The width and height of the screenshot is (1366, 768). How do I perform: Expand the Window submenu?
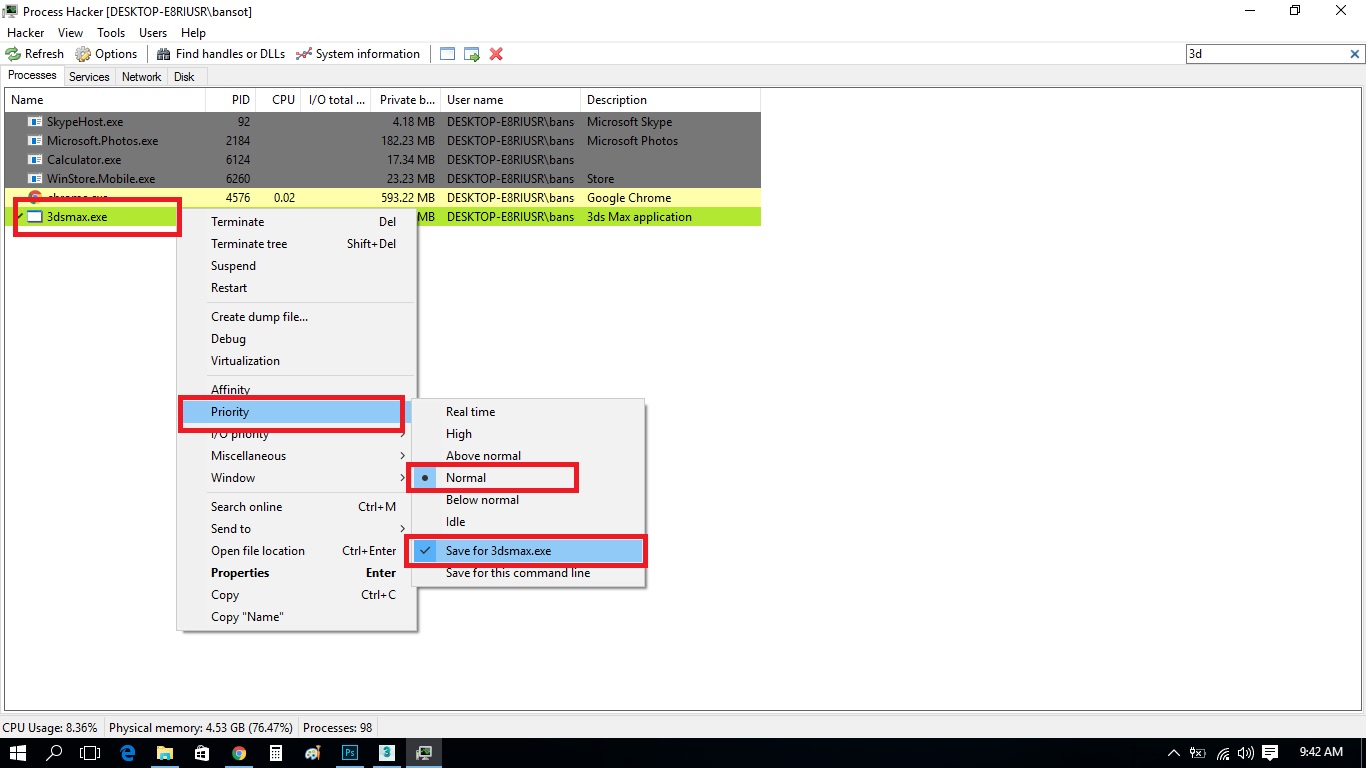pos(297,478)
